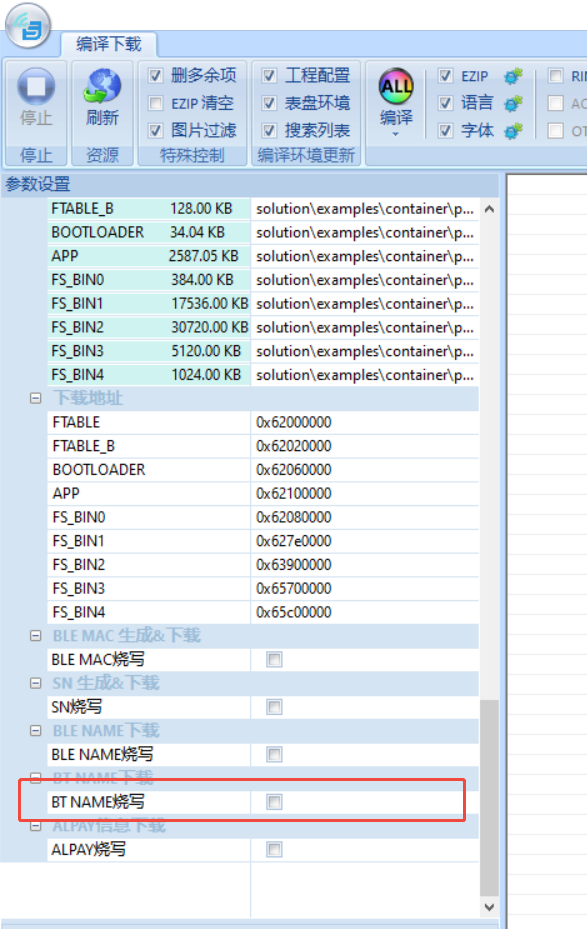Viewport: 587px width, 929px height.
Task: Enable the SN烧写 checkbox
Action: click(x=274, y=707)
